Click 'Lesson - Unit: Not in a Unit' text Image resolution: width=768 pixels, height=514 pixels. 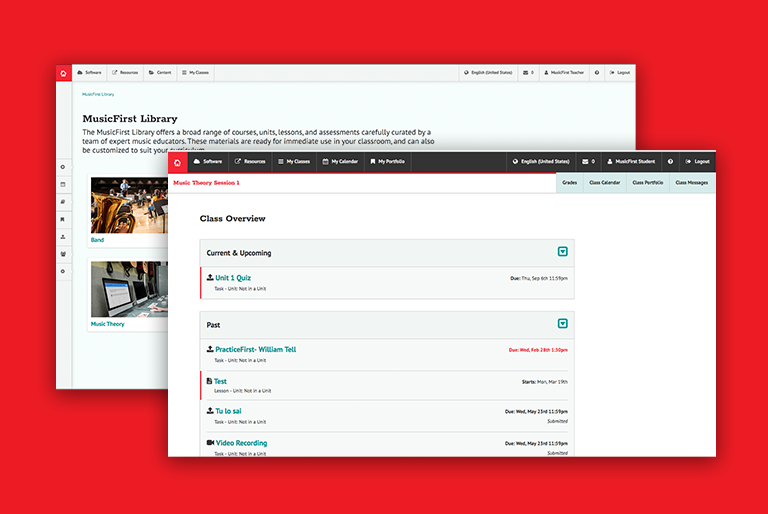coord(242,391)
